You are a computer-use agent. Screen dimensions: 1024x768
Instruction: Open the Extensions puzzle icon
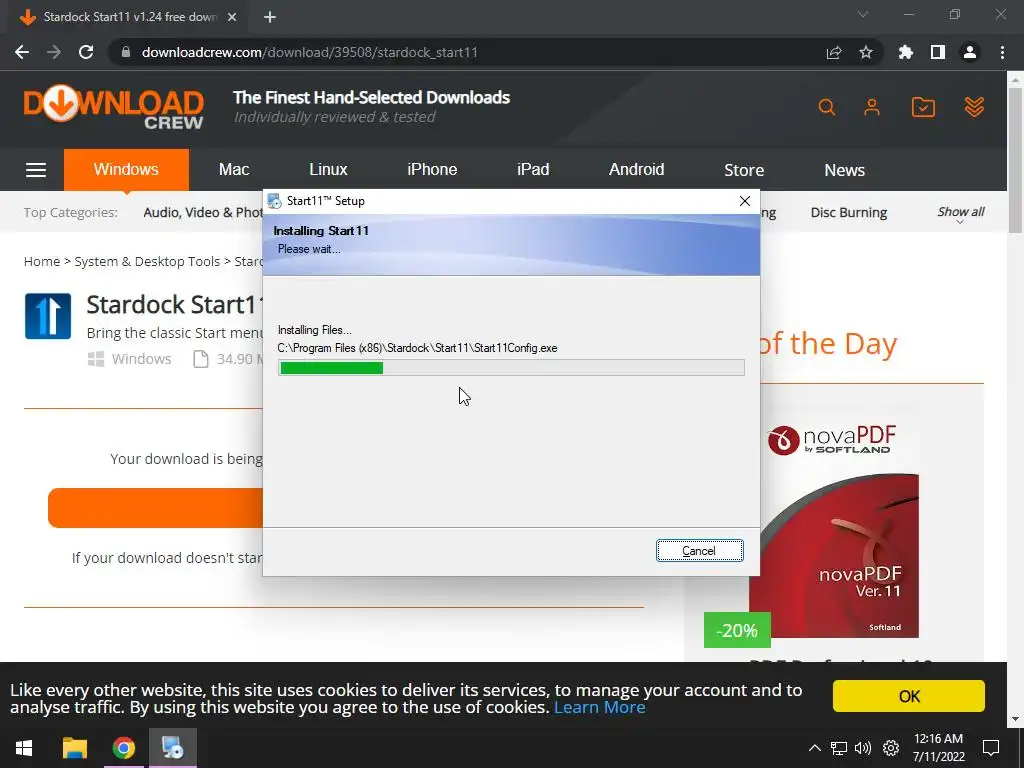pyautogui.click(x=906, y=52)
